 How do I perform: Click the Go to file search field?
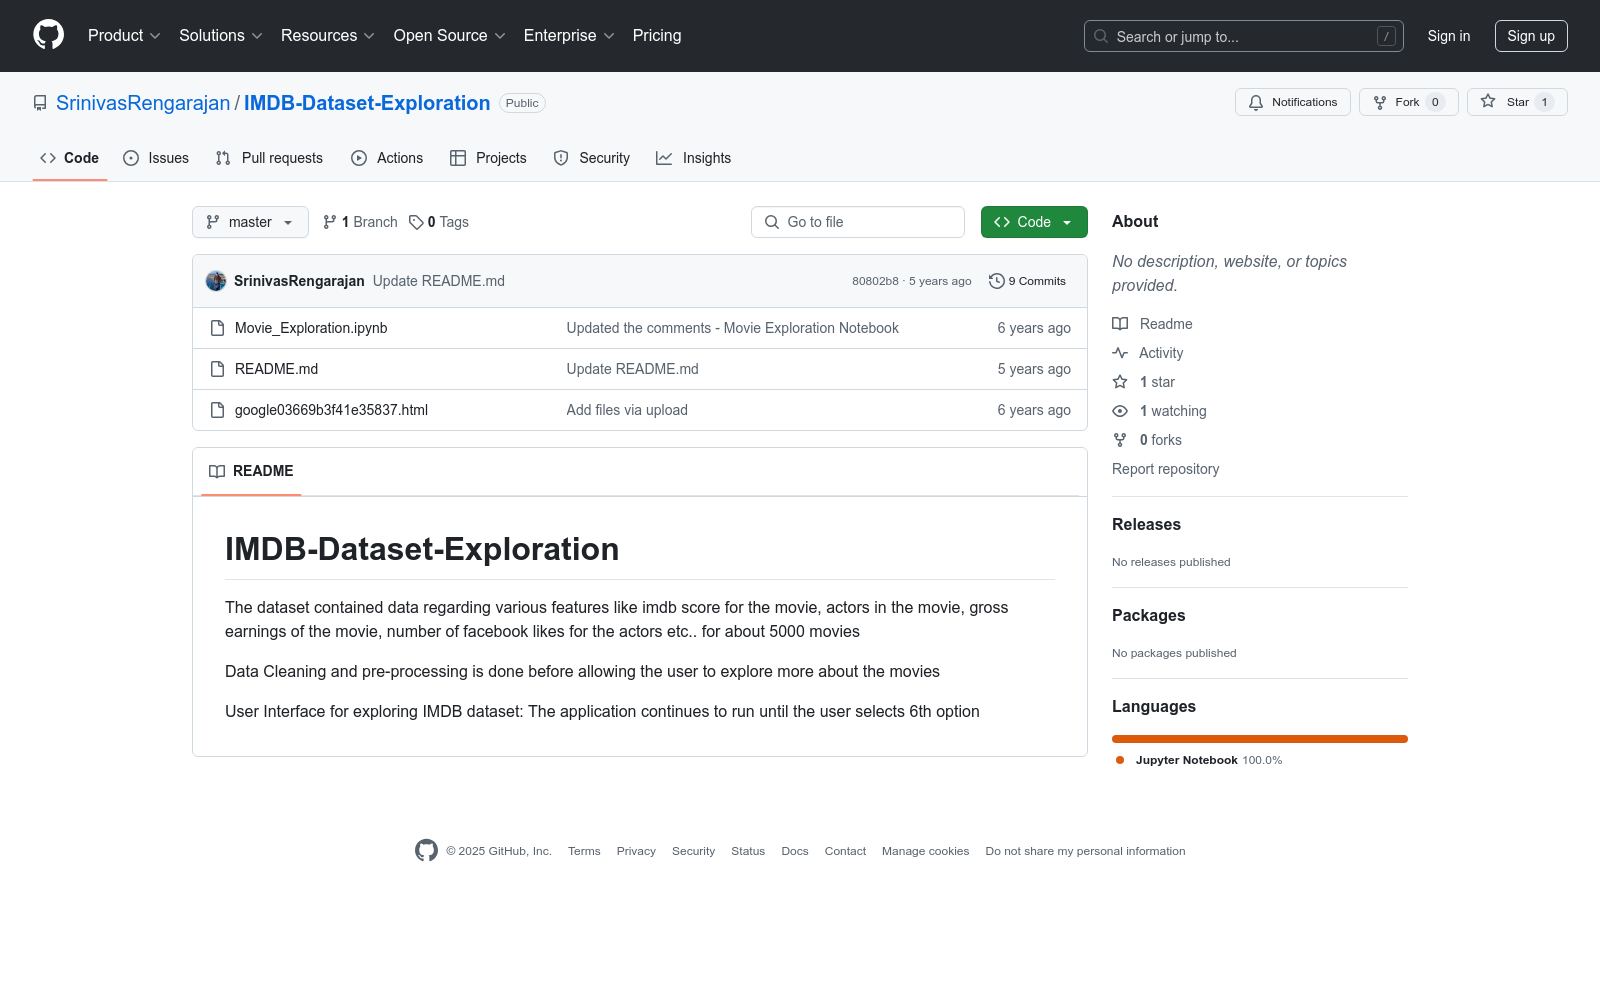858,222
